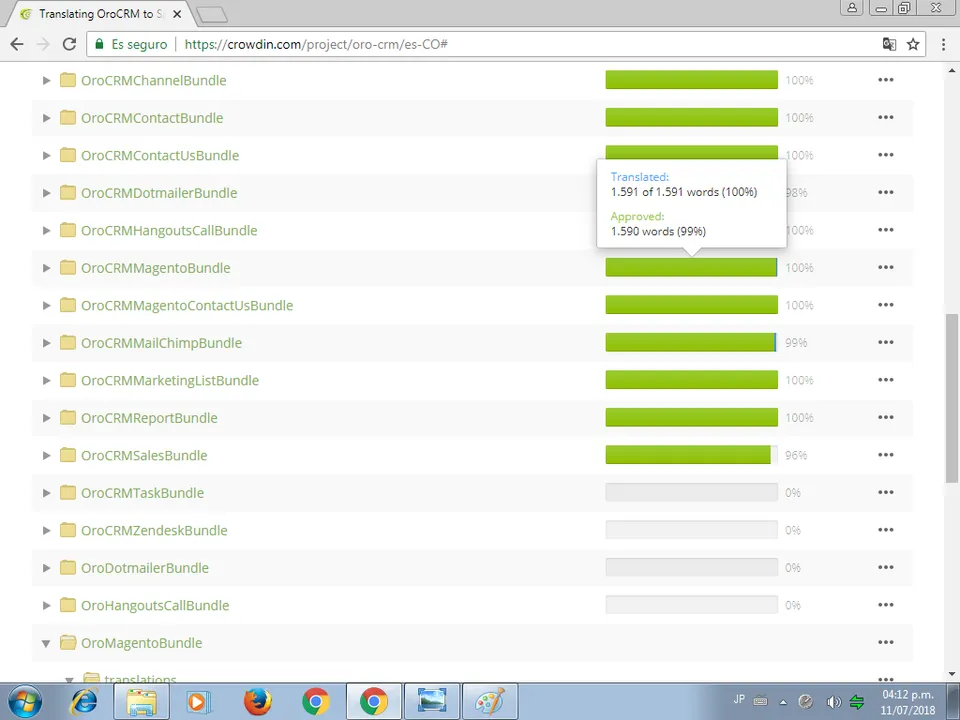The height and width of the screenshot is (720, 960).
Task: Click the OroCRMMagentoBundle progress bar
Action: [x=691, y=267]
